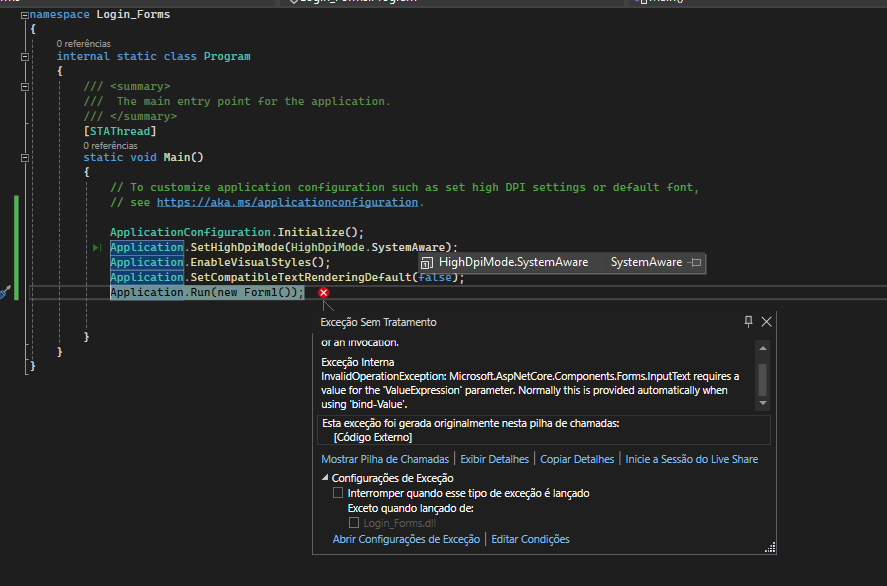
Task: Check the Login_Forms.dll exclusion checkbox
Action: [x=356, y=521]
